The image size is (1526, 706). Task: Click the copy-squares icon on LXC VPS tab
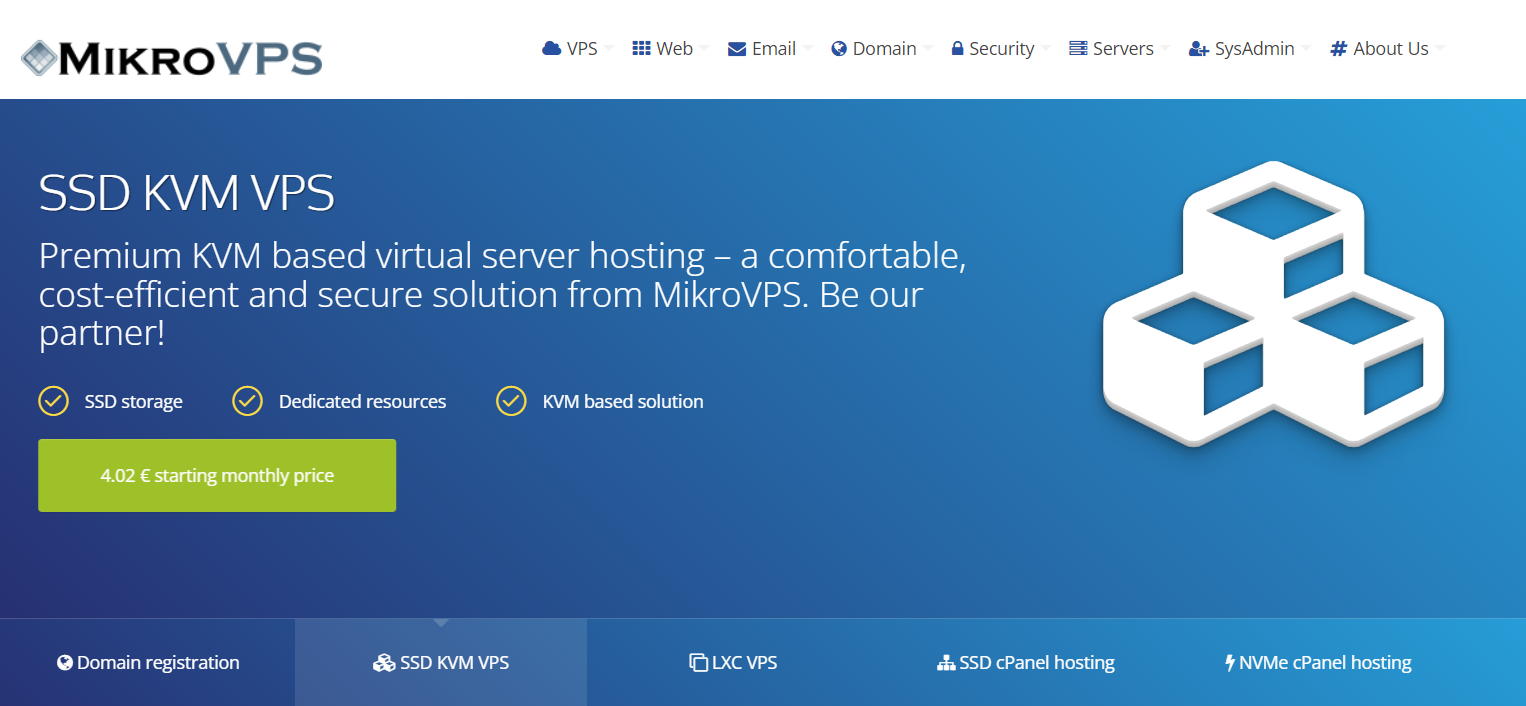699,662
